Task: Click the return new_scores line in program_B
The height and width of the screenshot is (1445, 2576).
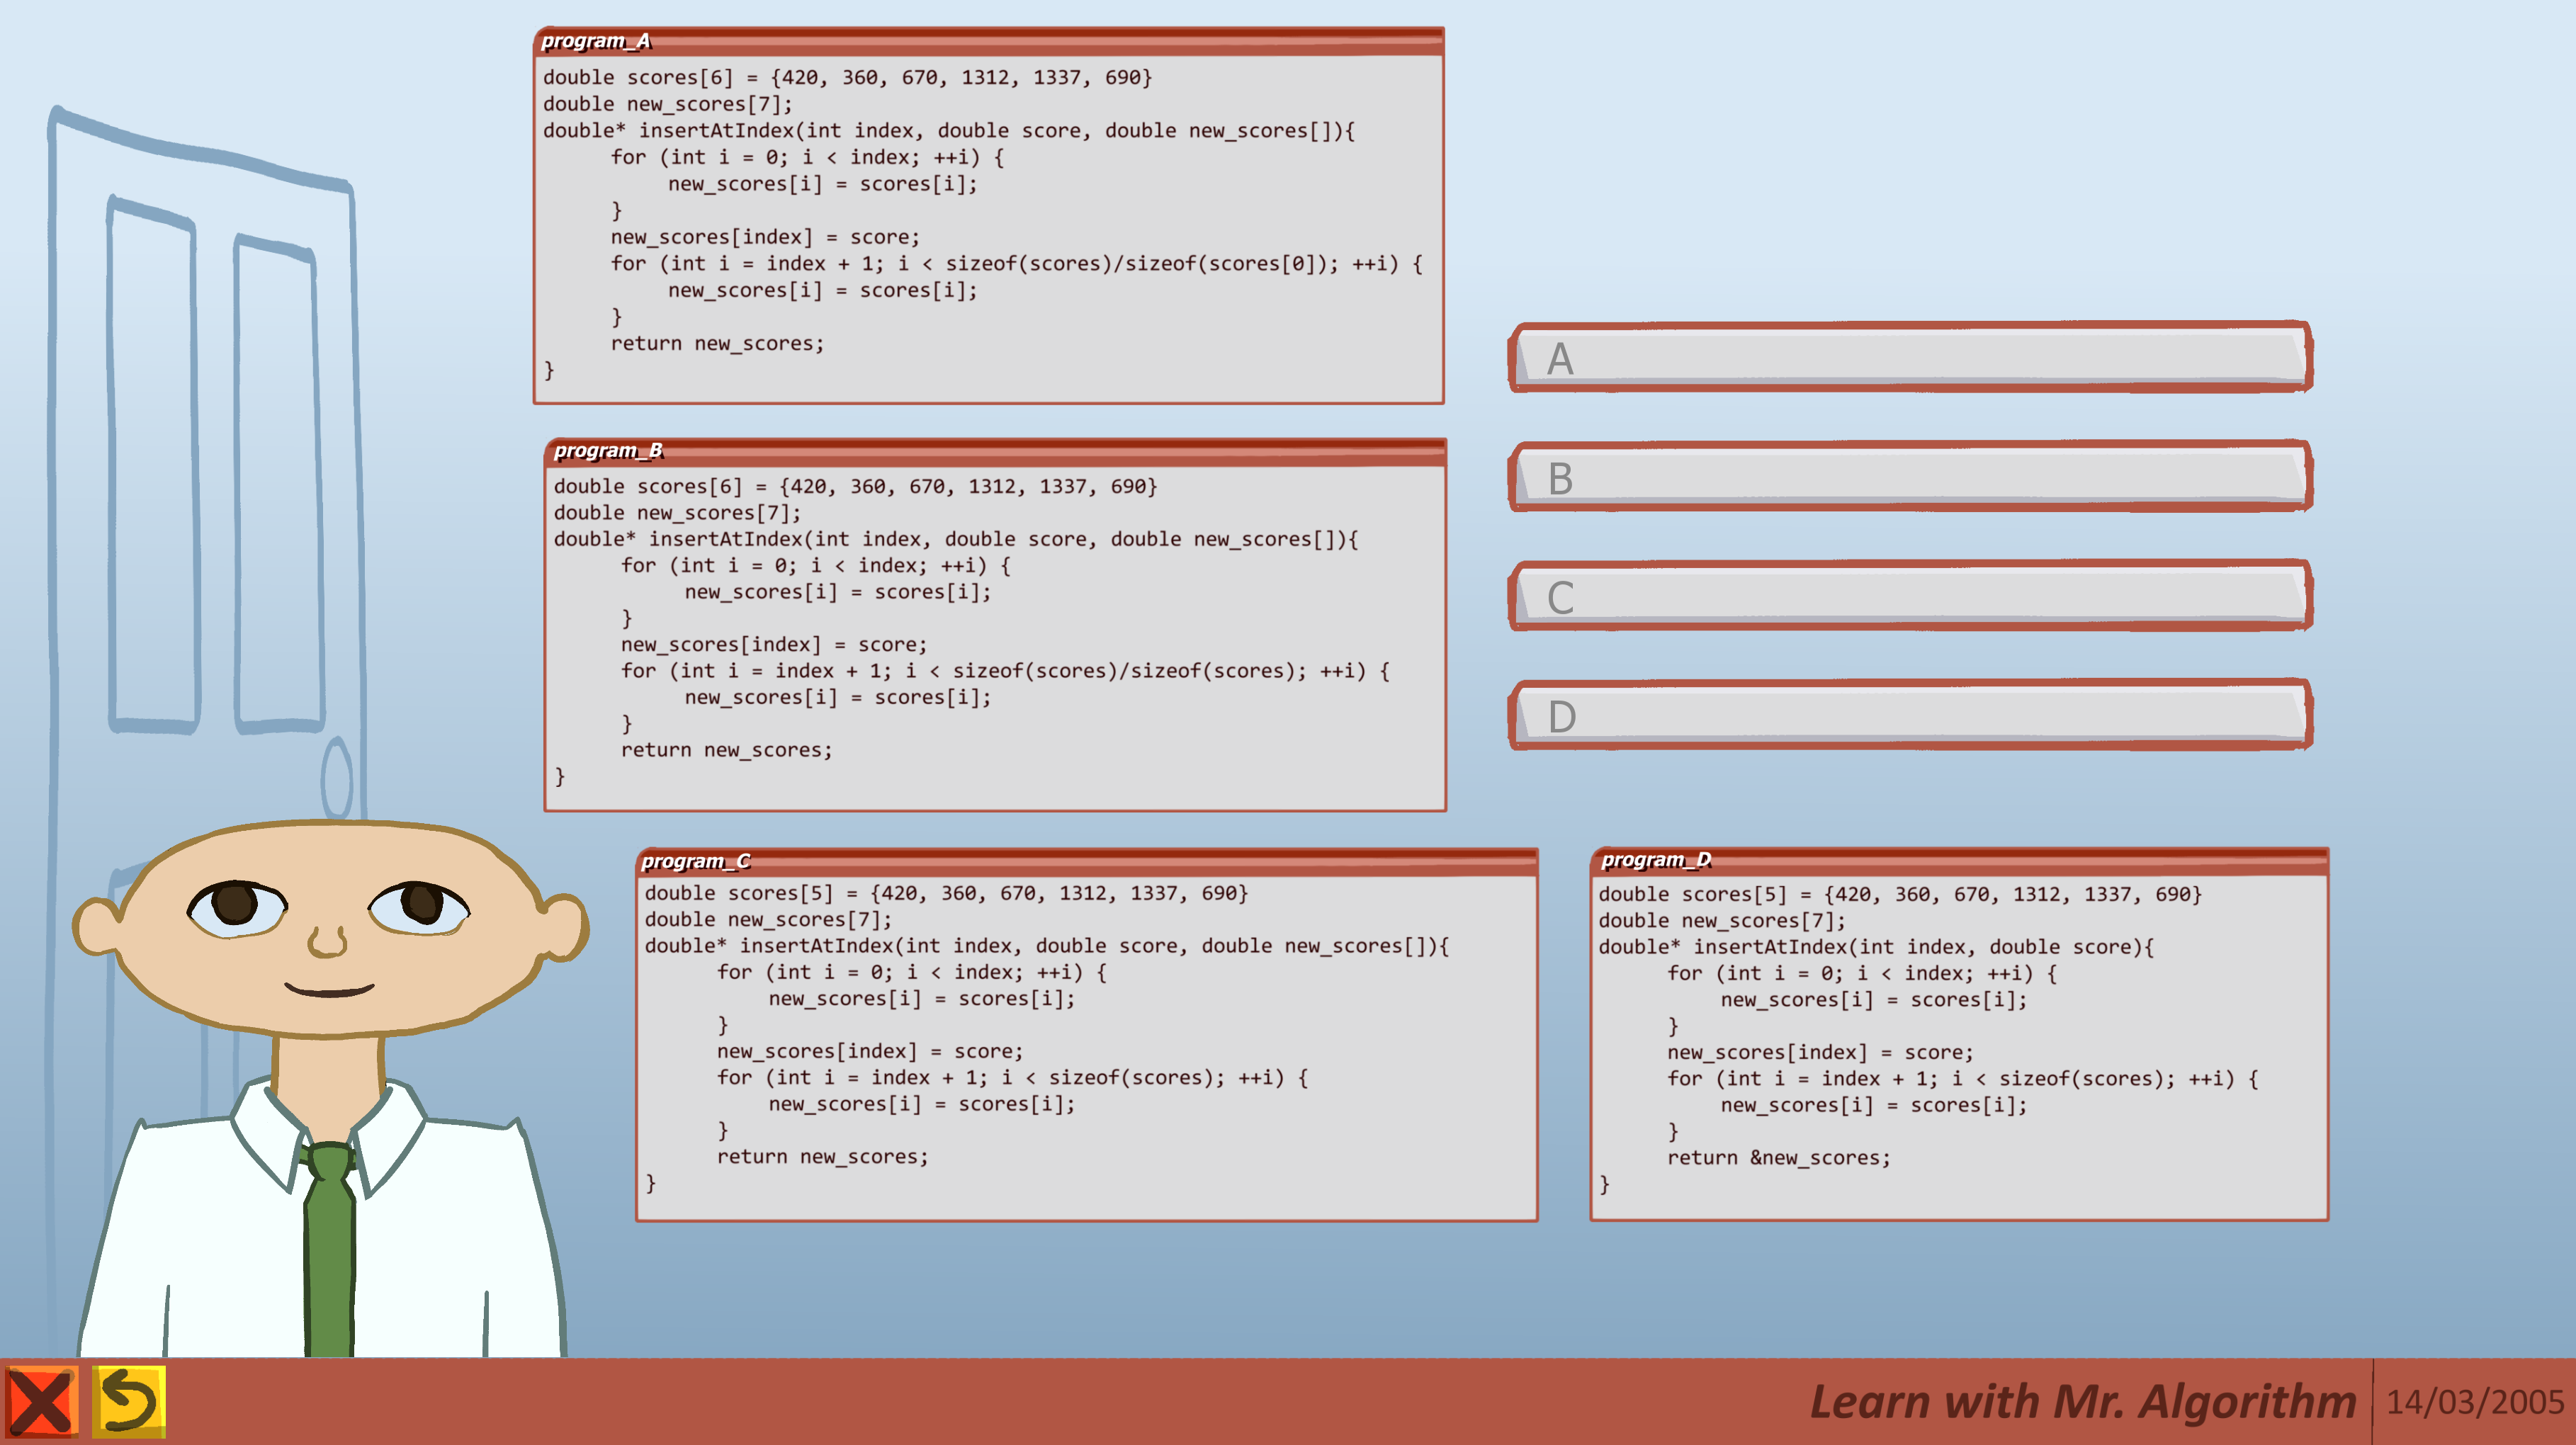Action: point(726,750)
